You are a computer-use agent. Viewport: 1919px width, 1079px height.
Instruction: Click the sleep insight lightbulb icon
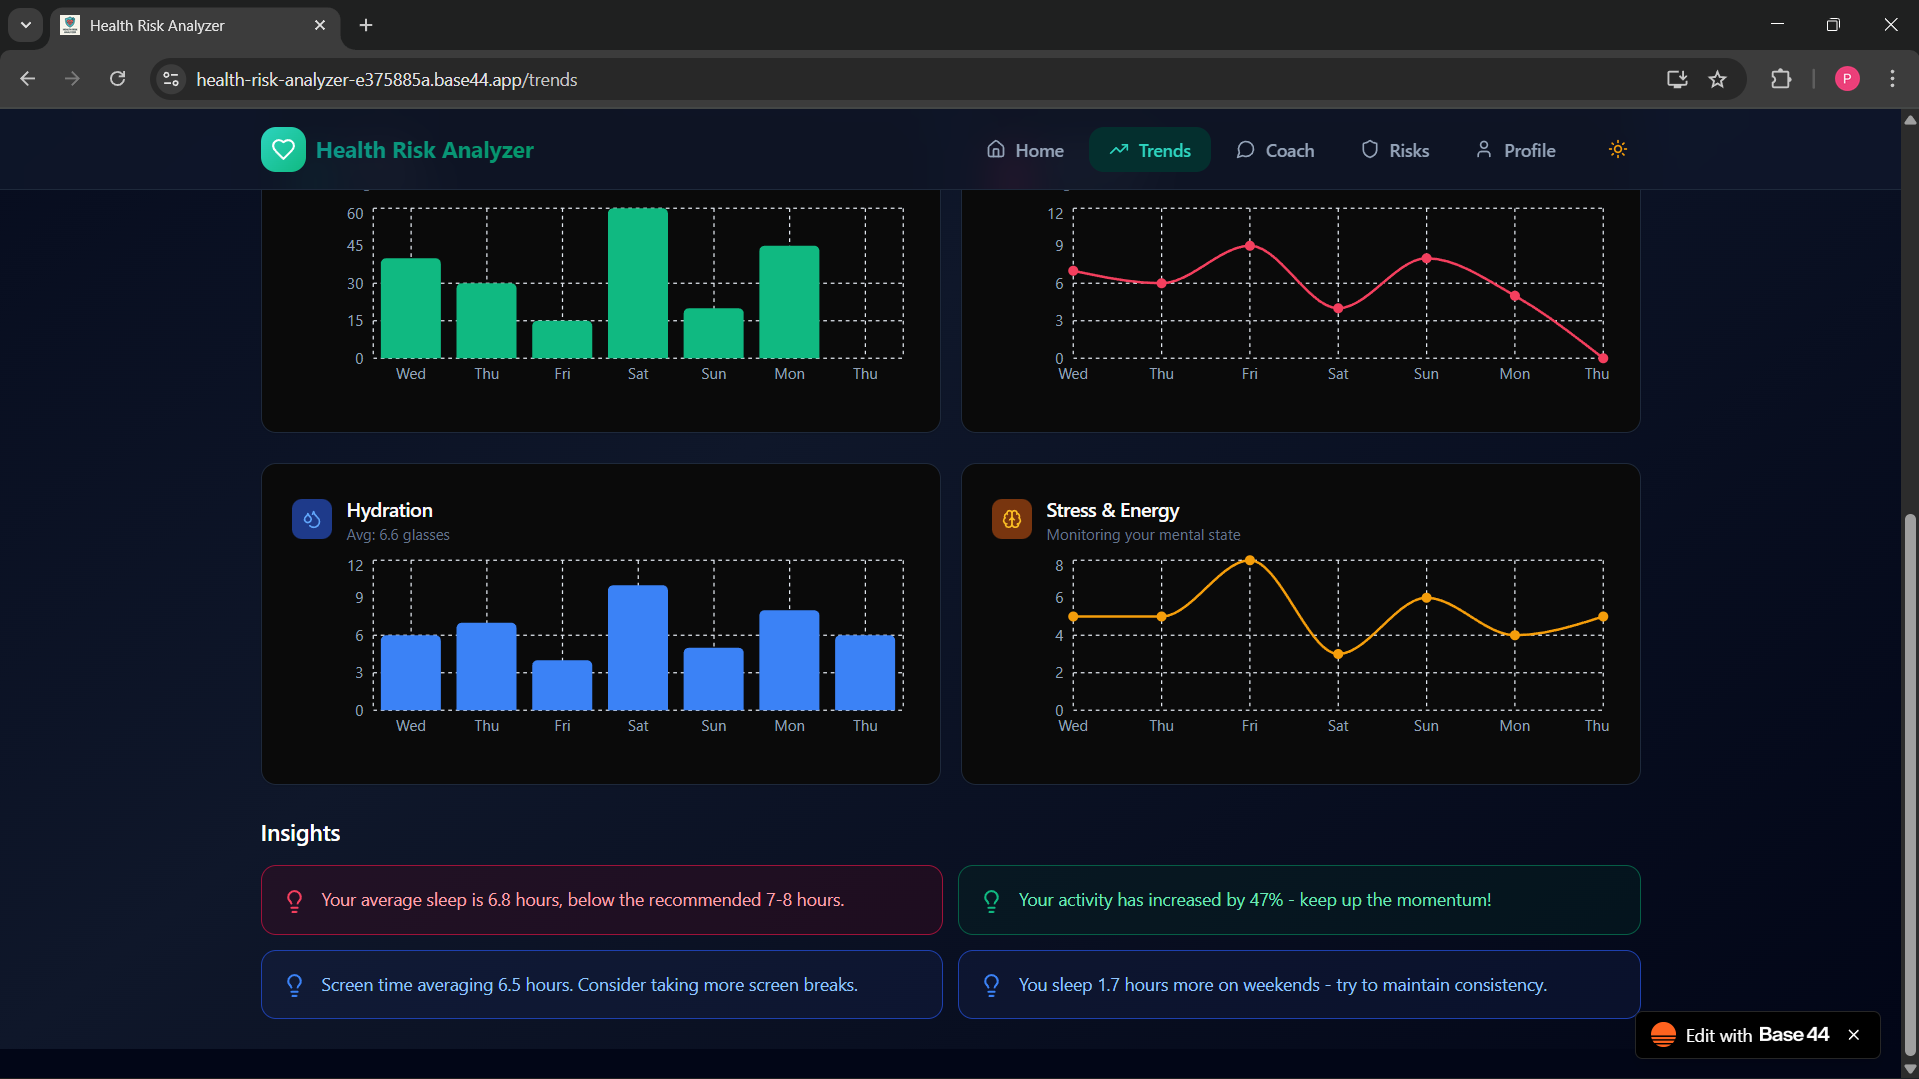[294, 901]
